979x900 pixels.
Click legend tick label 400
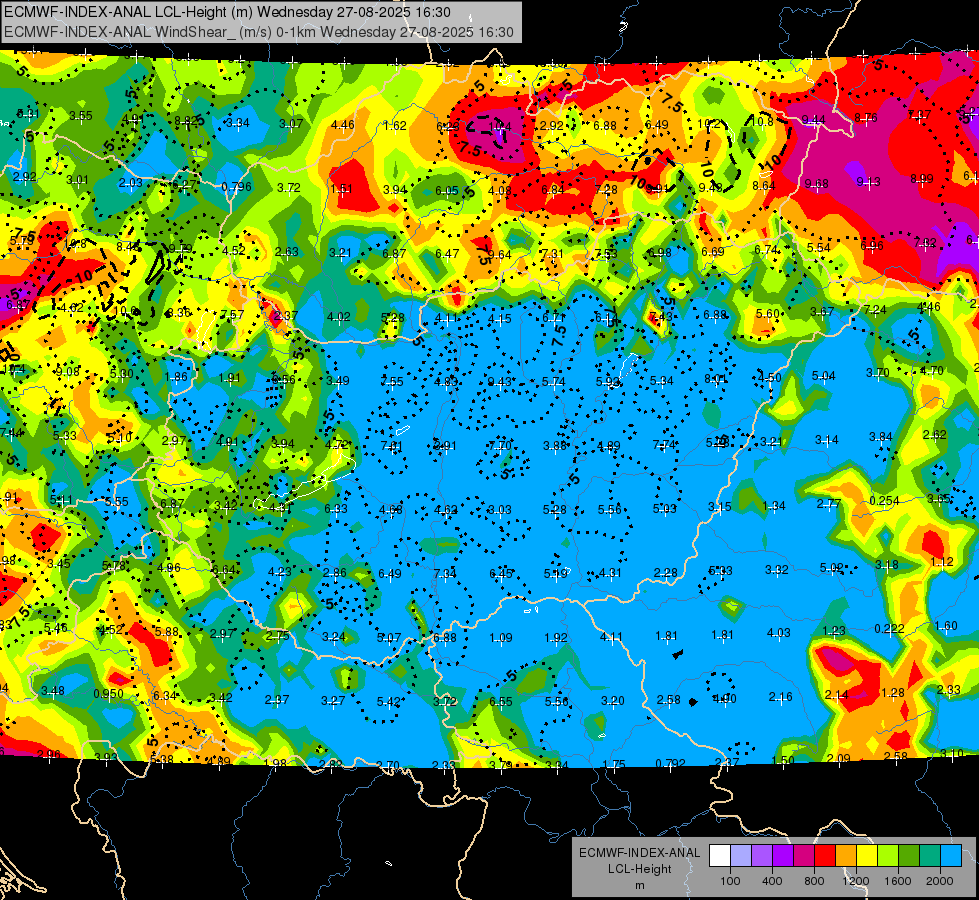pos(772,881)
